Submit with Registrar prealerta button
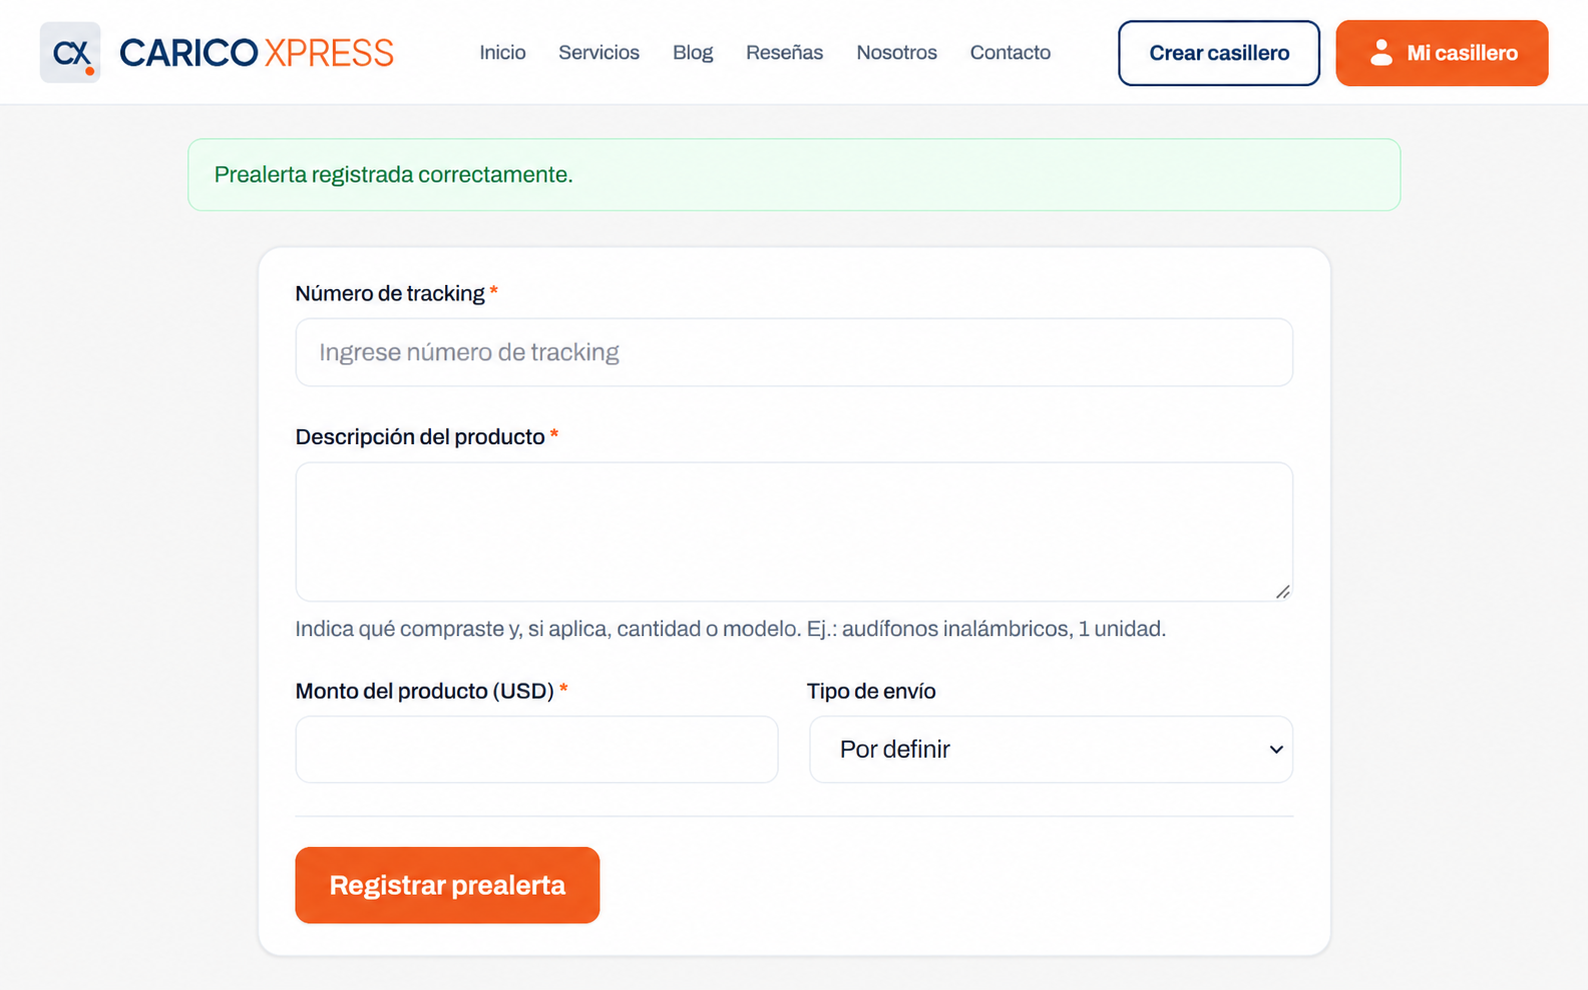This screenshot has width=1588, height=990. point(447,885)
